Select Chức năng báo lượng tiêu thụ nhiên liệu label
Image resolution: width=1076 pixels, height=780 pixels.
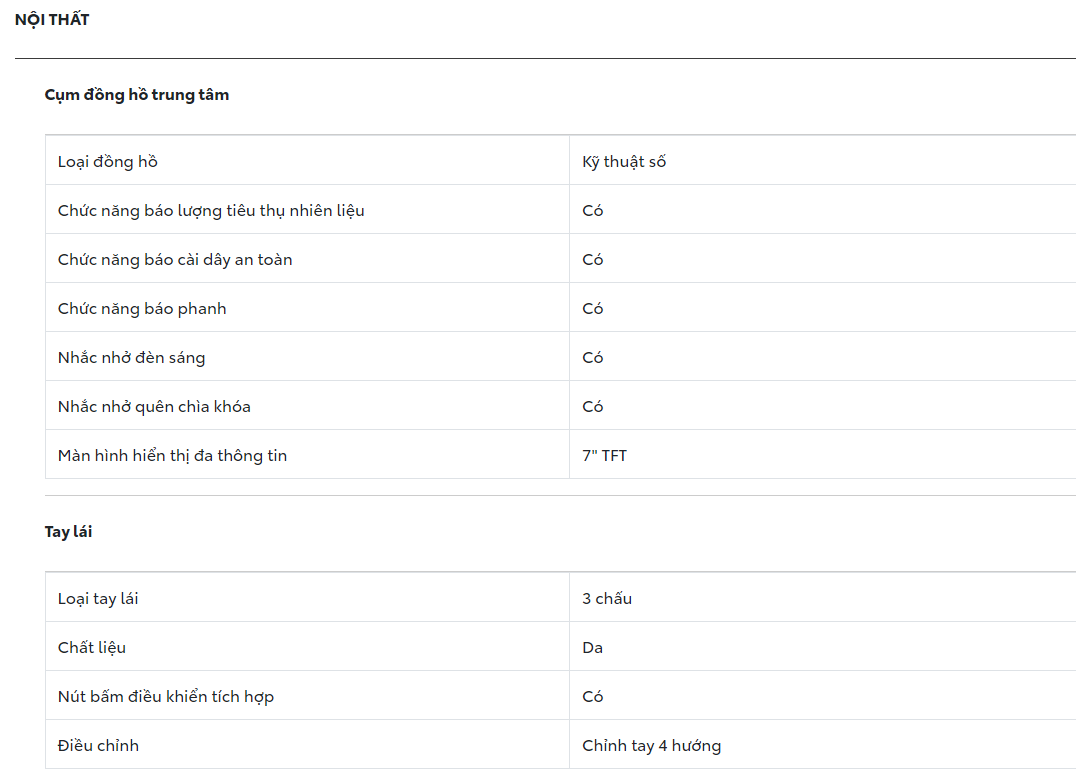coord(211,211)
